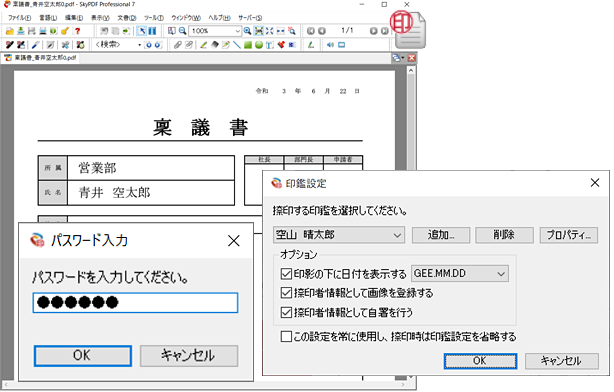Click プロパティ button in seal settings

pos(569,235)
